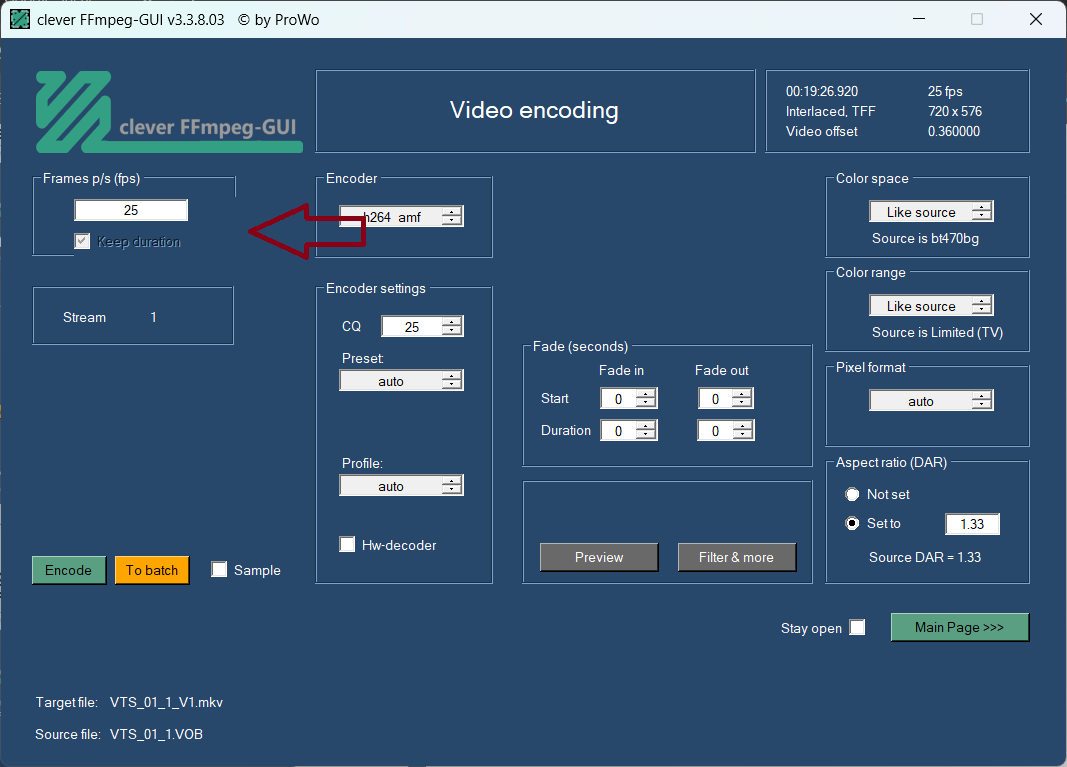Click the Source DAR = 1.33 text
This screenshot has height=767, width=1067.
(x=925, y=557)
